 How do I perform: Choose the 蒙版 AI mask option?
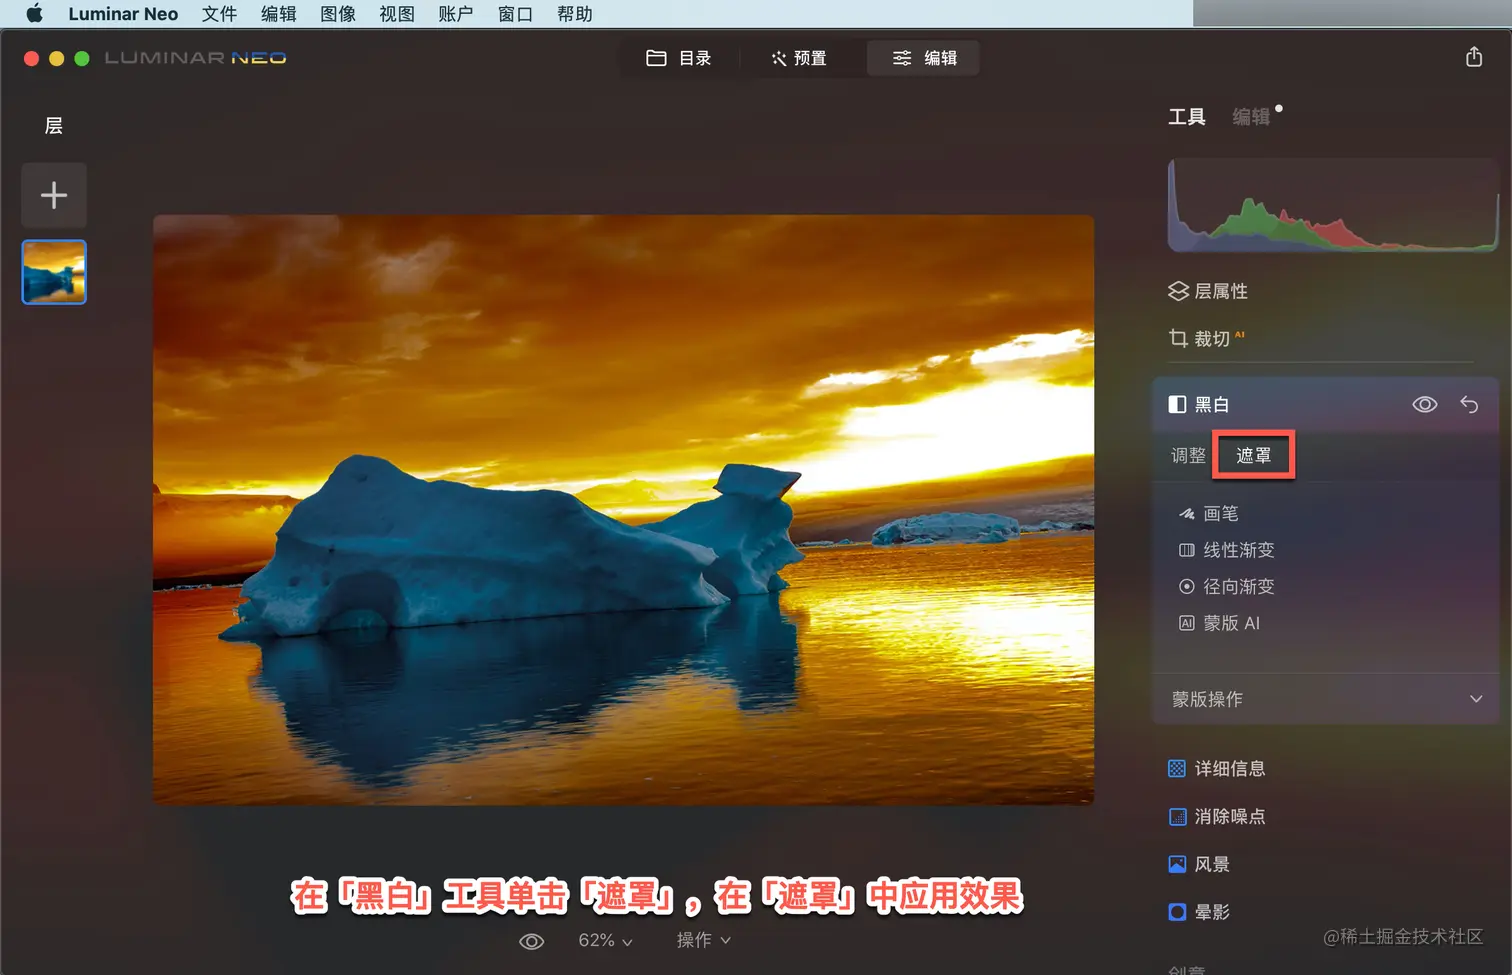coord(1220,624)
